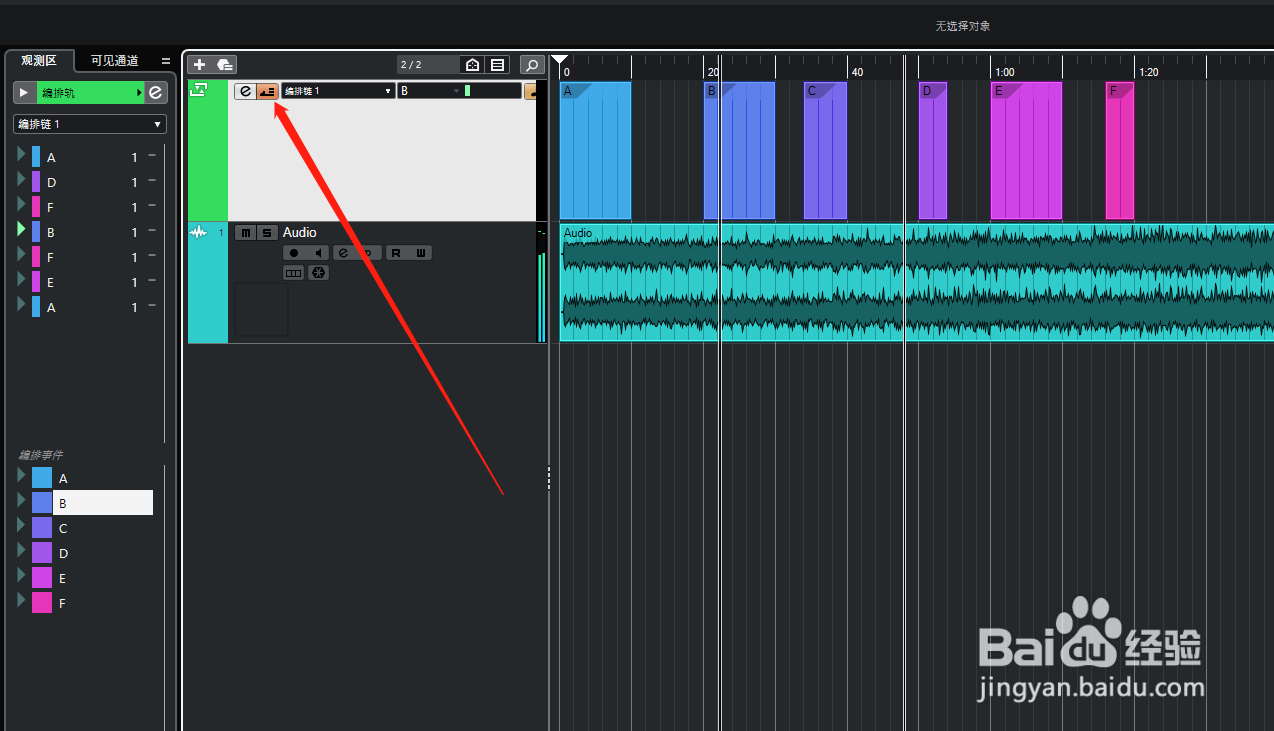Screen dimensions: 1274x731
Task: Click the arranger track type icon
Action: (198, 90)
